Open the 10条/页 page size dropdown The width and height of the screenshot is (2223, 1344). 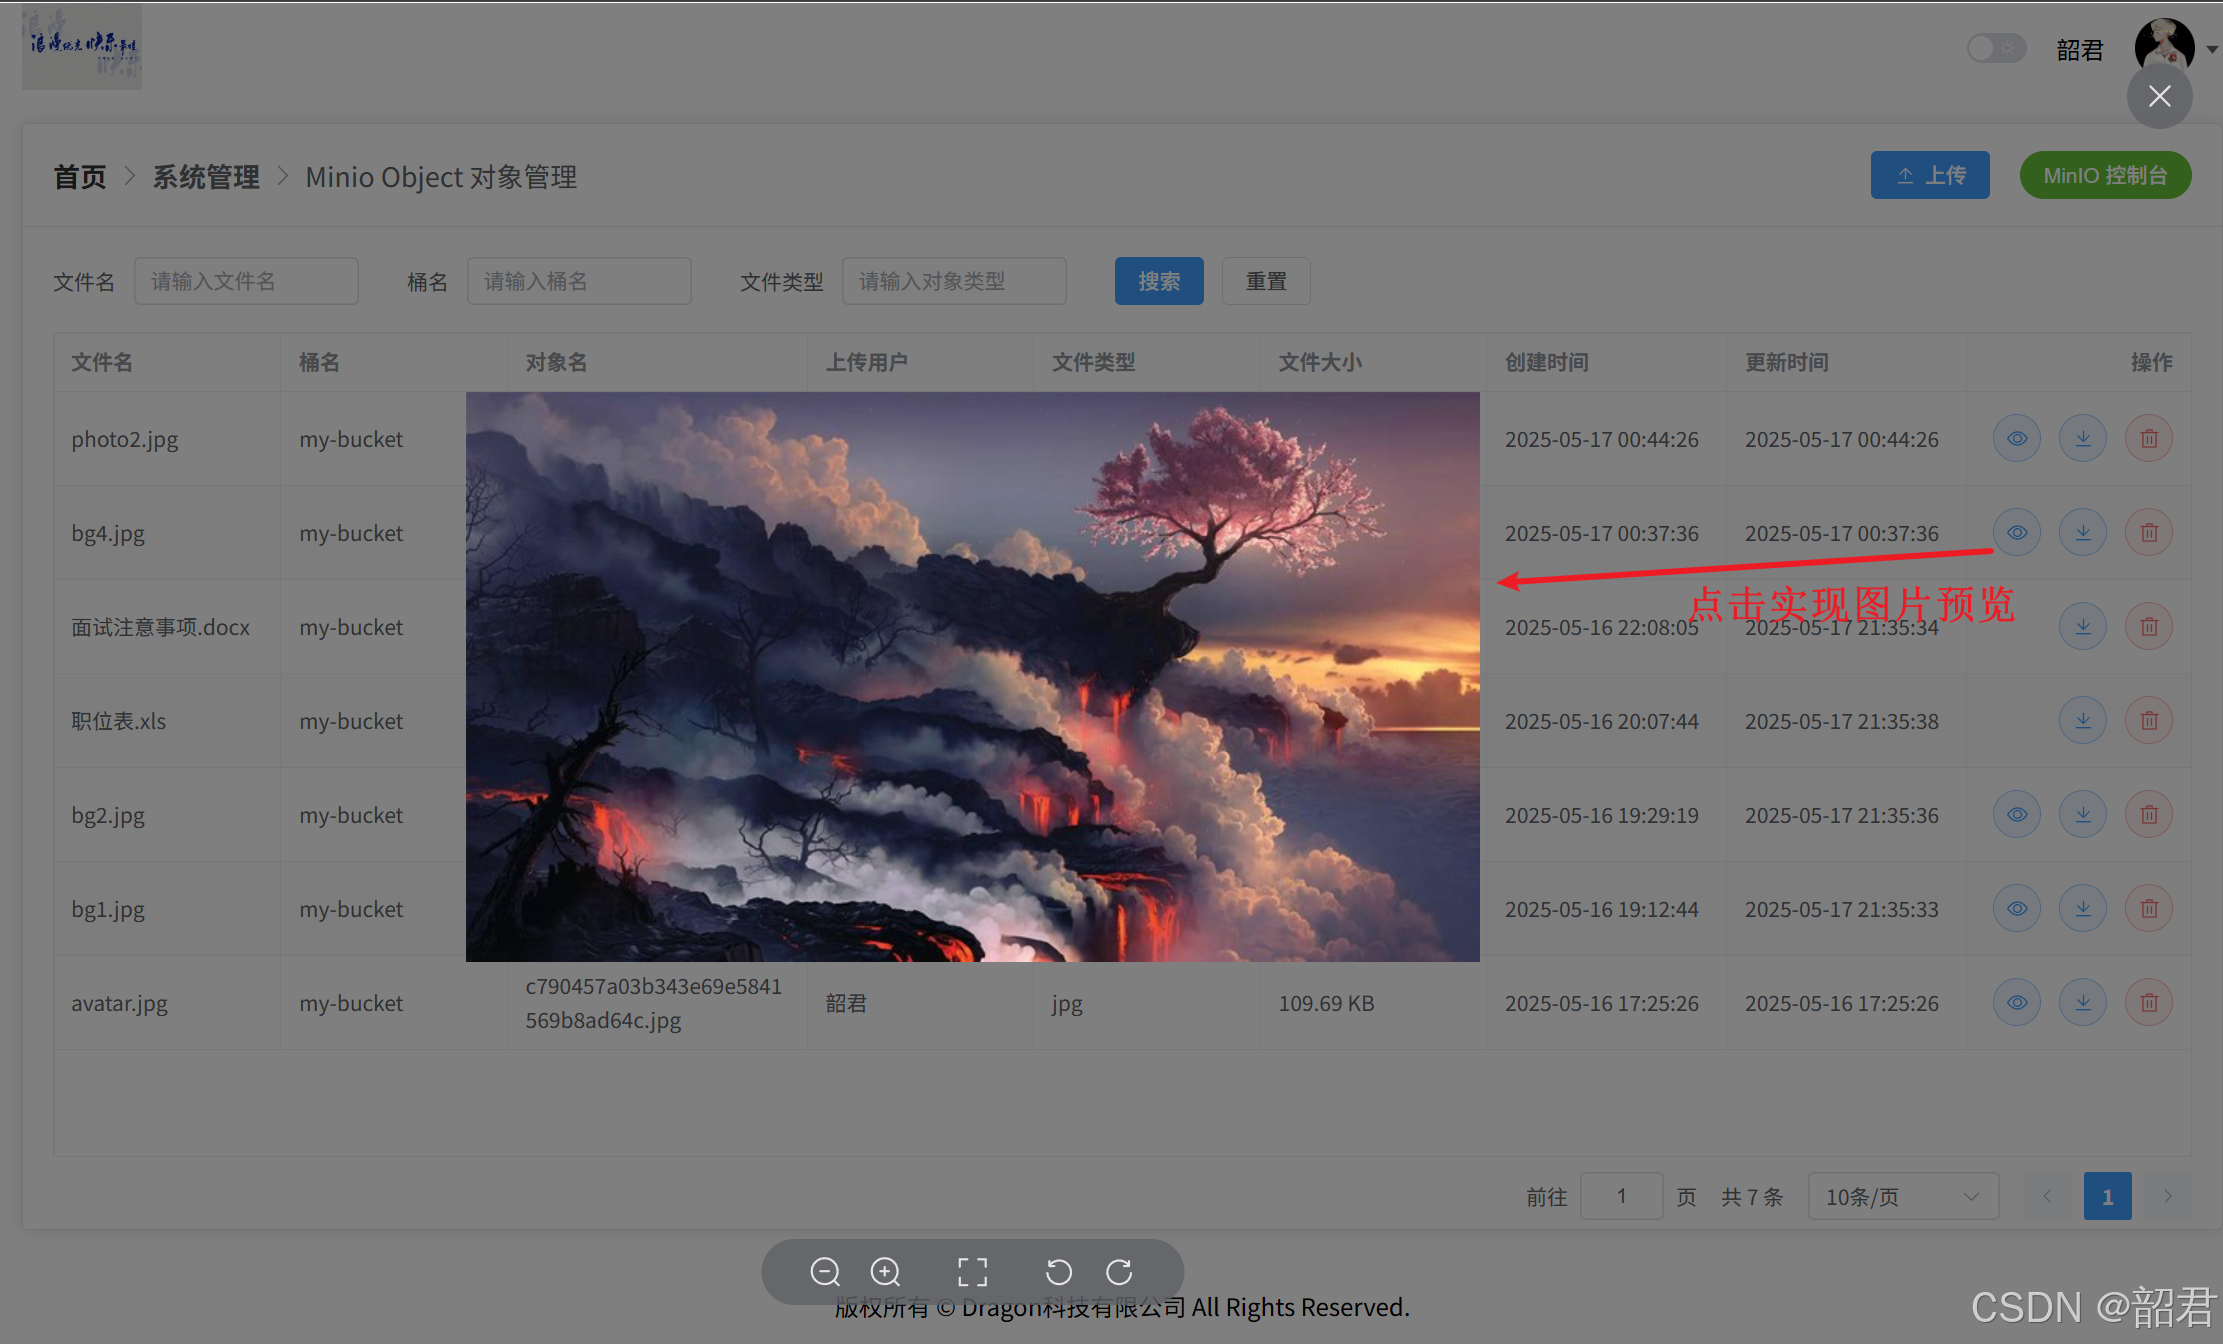click(x=1902, y=1197)
